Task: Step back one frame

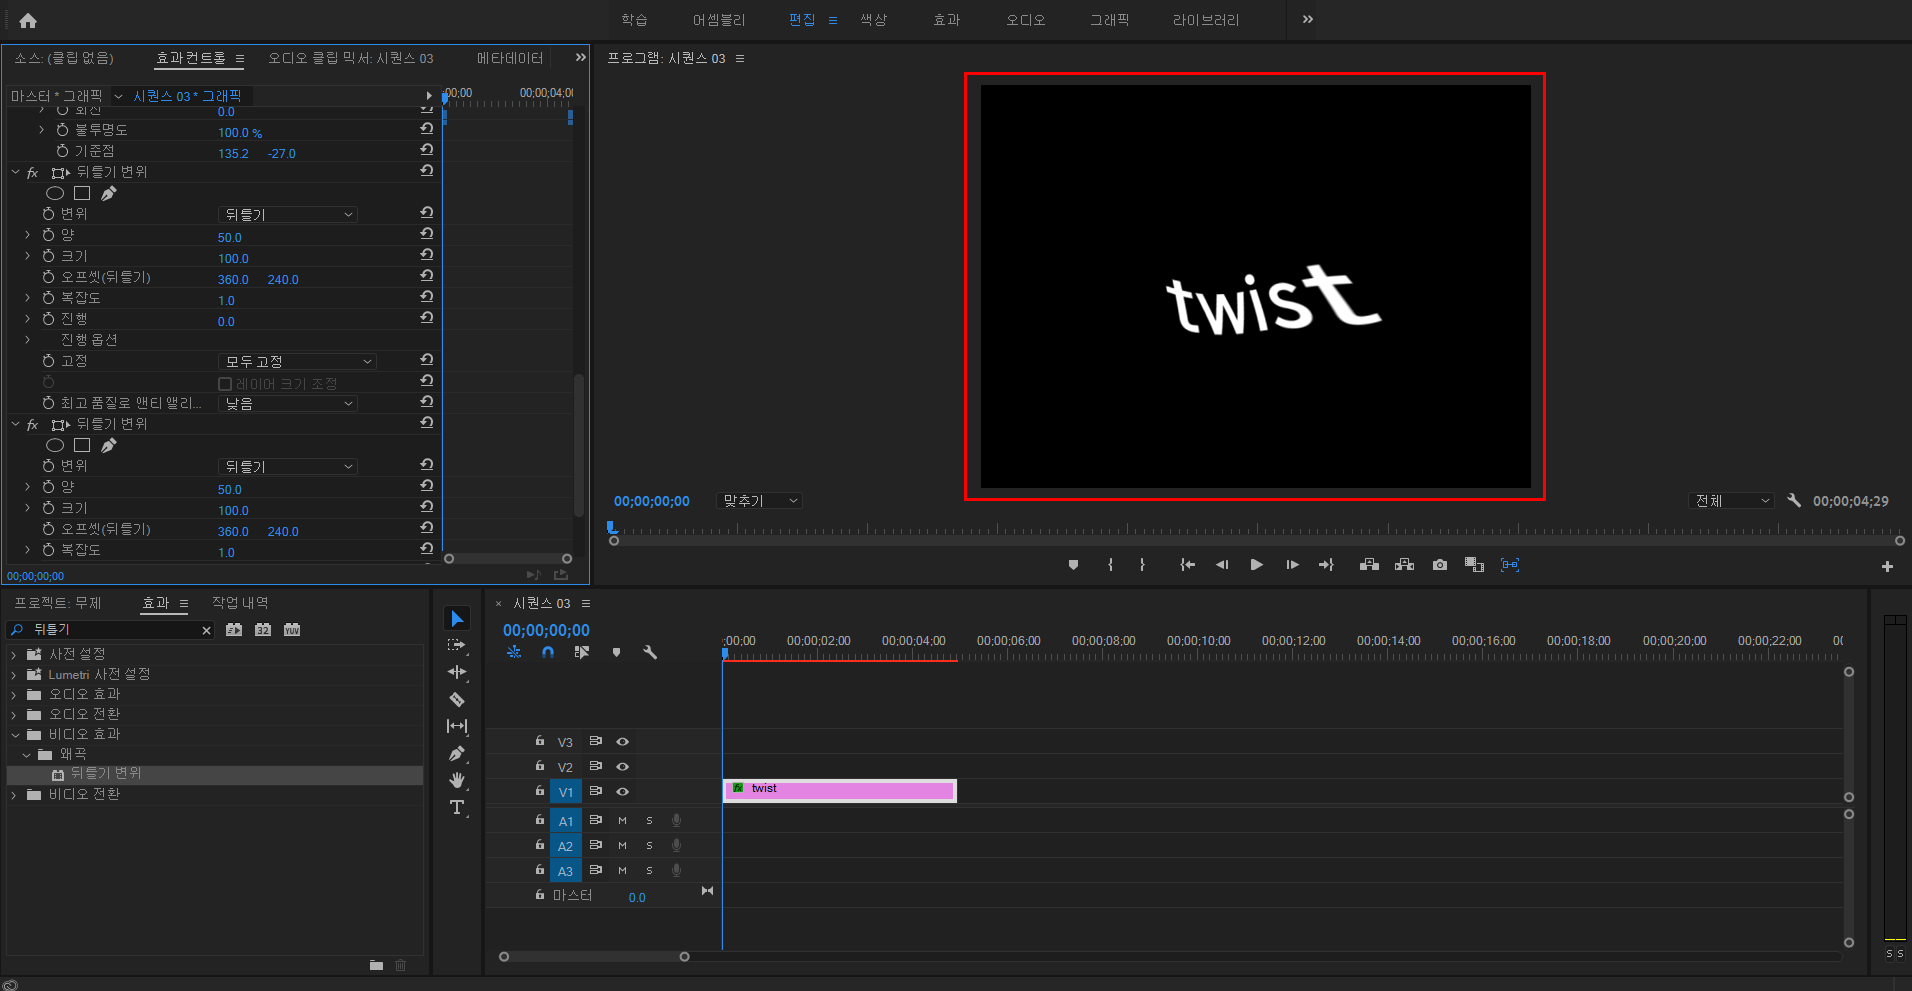Action: tap(1221, 565)
